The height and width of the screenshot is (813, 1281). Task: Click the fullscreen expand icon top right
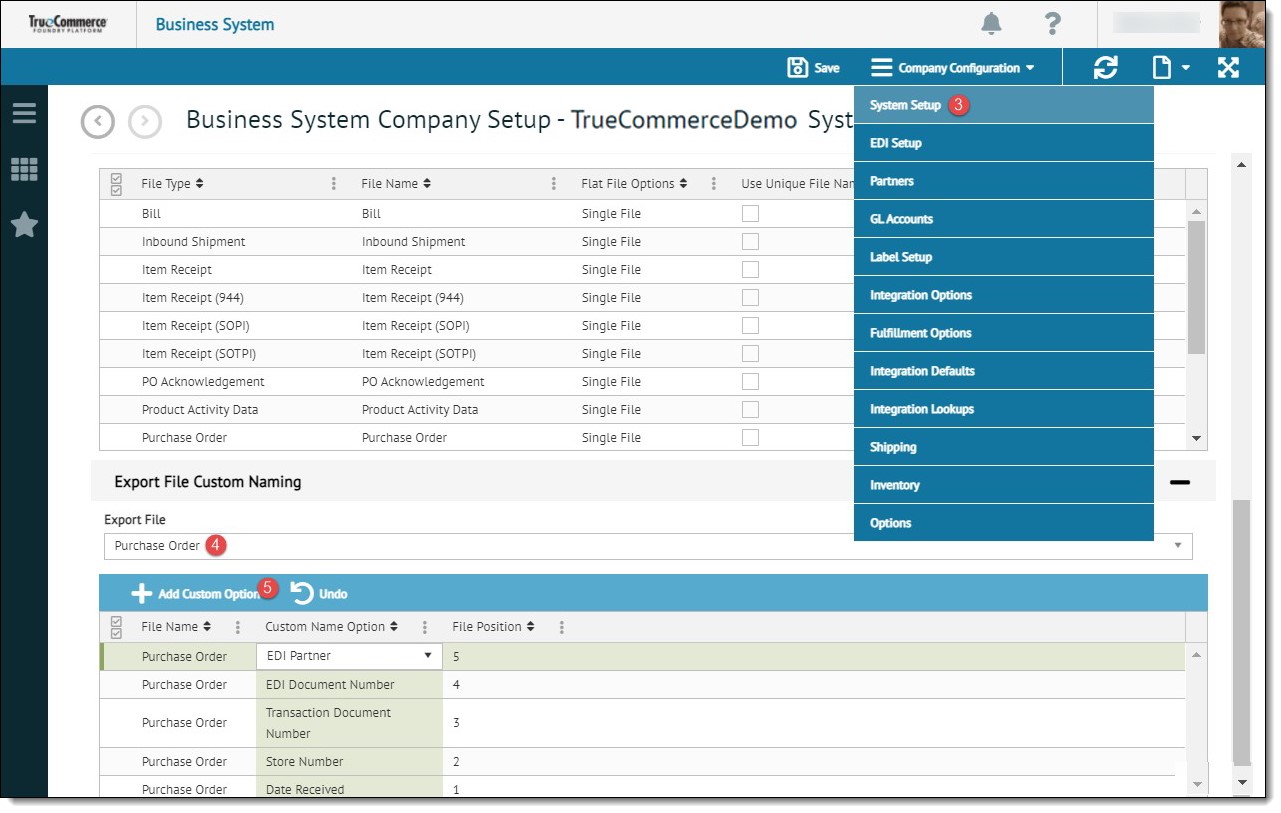[1228, 67]
